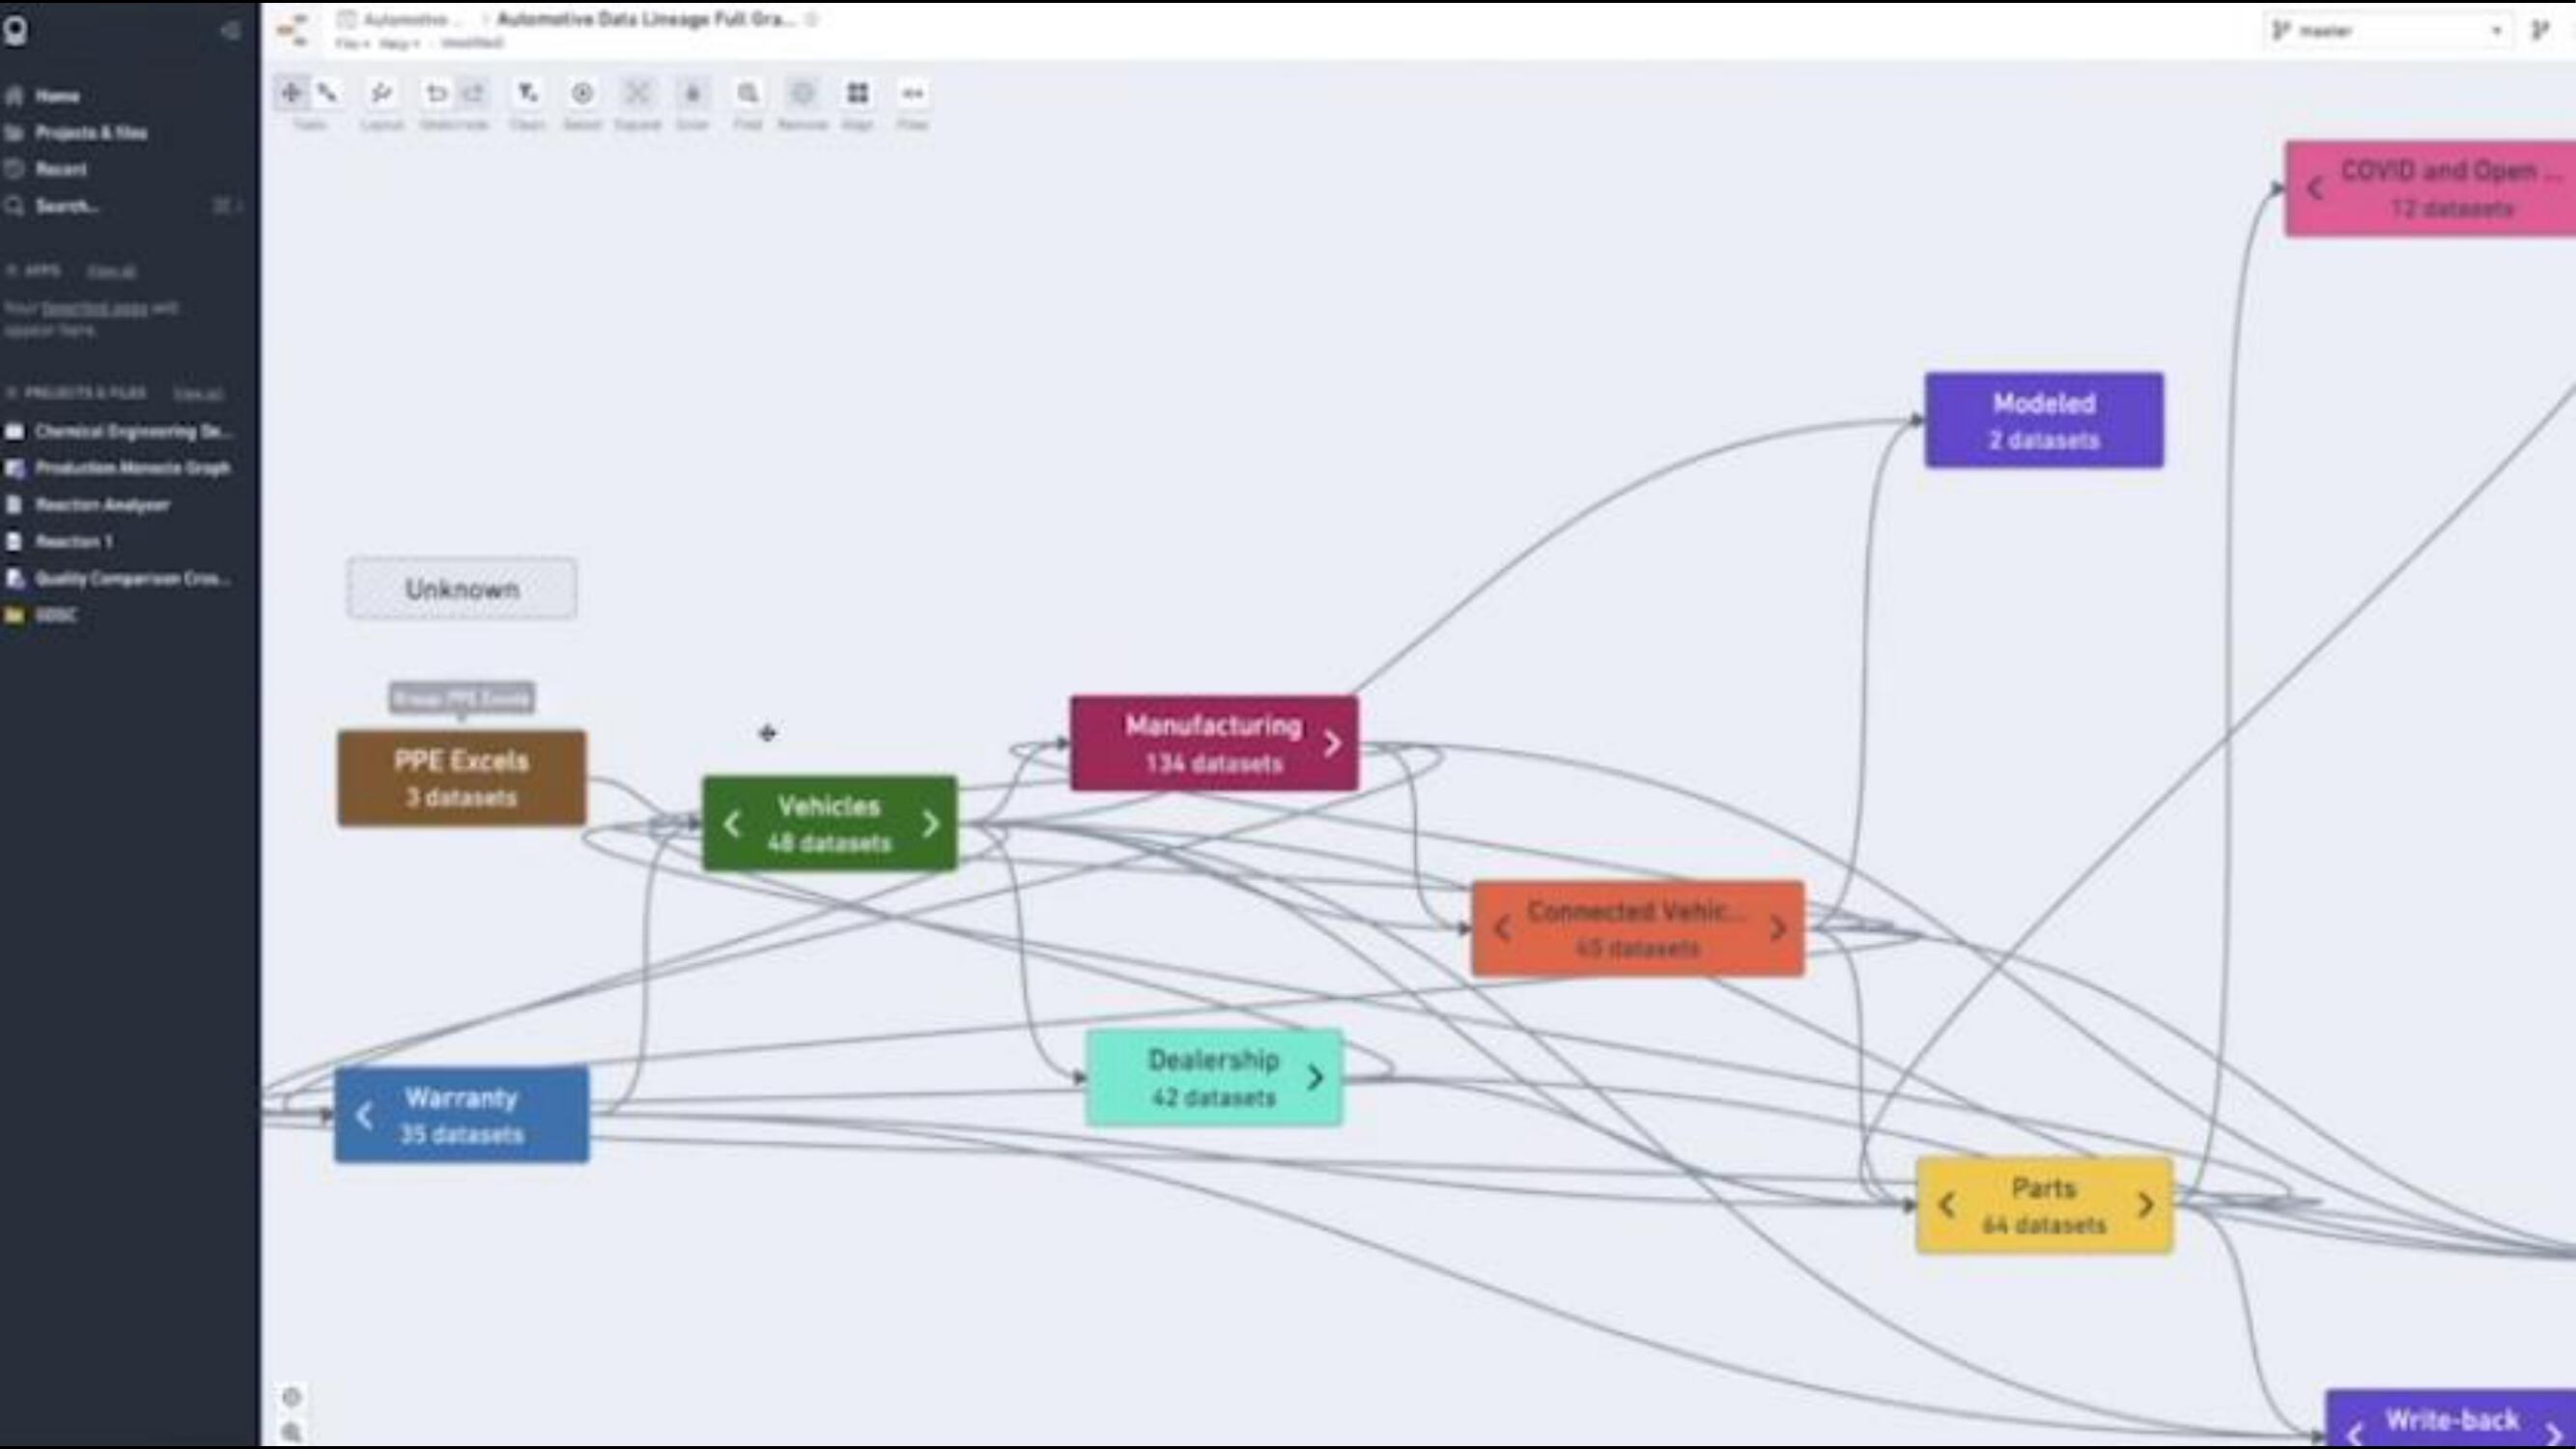Expand Vehicles node to the left
The image size is (2576, 1449).
click(x=732, y=824)
